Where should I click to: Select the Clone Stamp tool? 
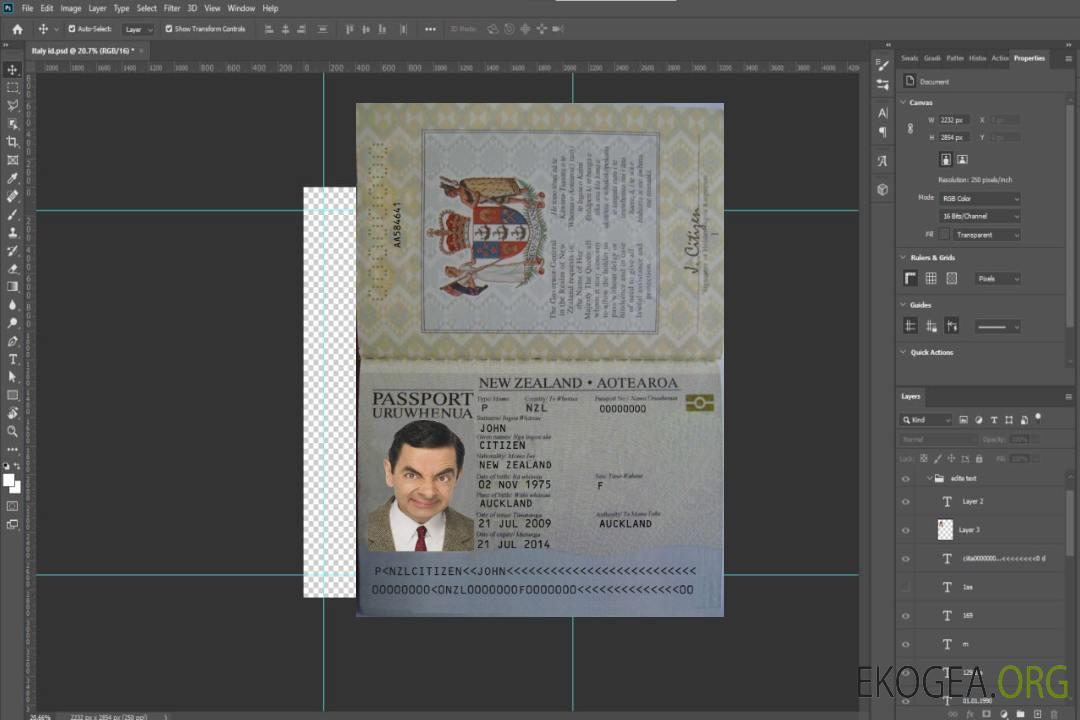pos(12,233)
